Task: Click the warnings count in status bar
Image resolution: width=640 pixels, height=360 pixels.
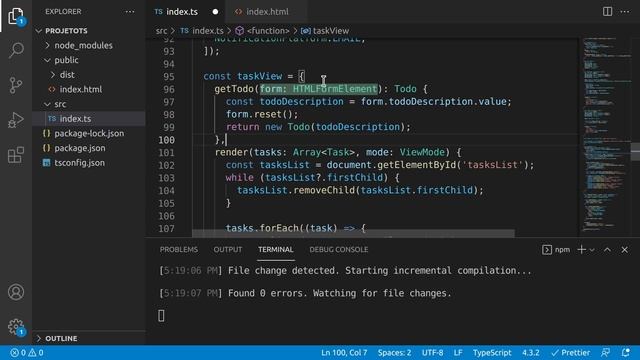Action: 36,353
